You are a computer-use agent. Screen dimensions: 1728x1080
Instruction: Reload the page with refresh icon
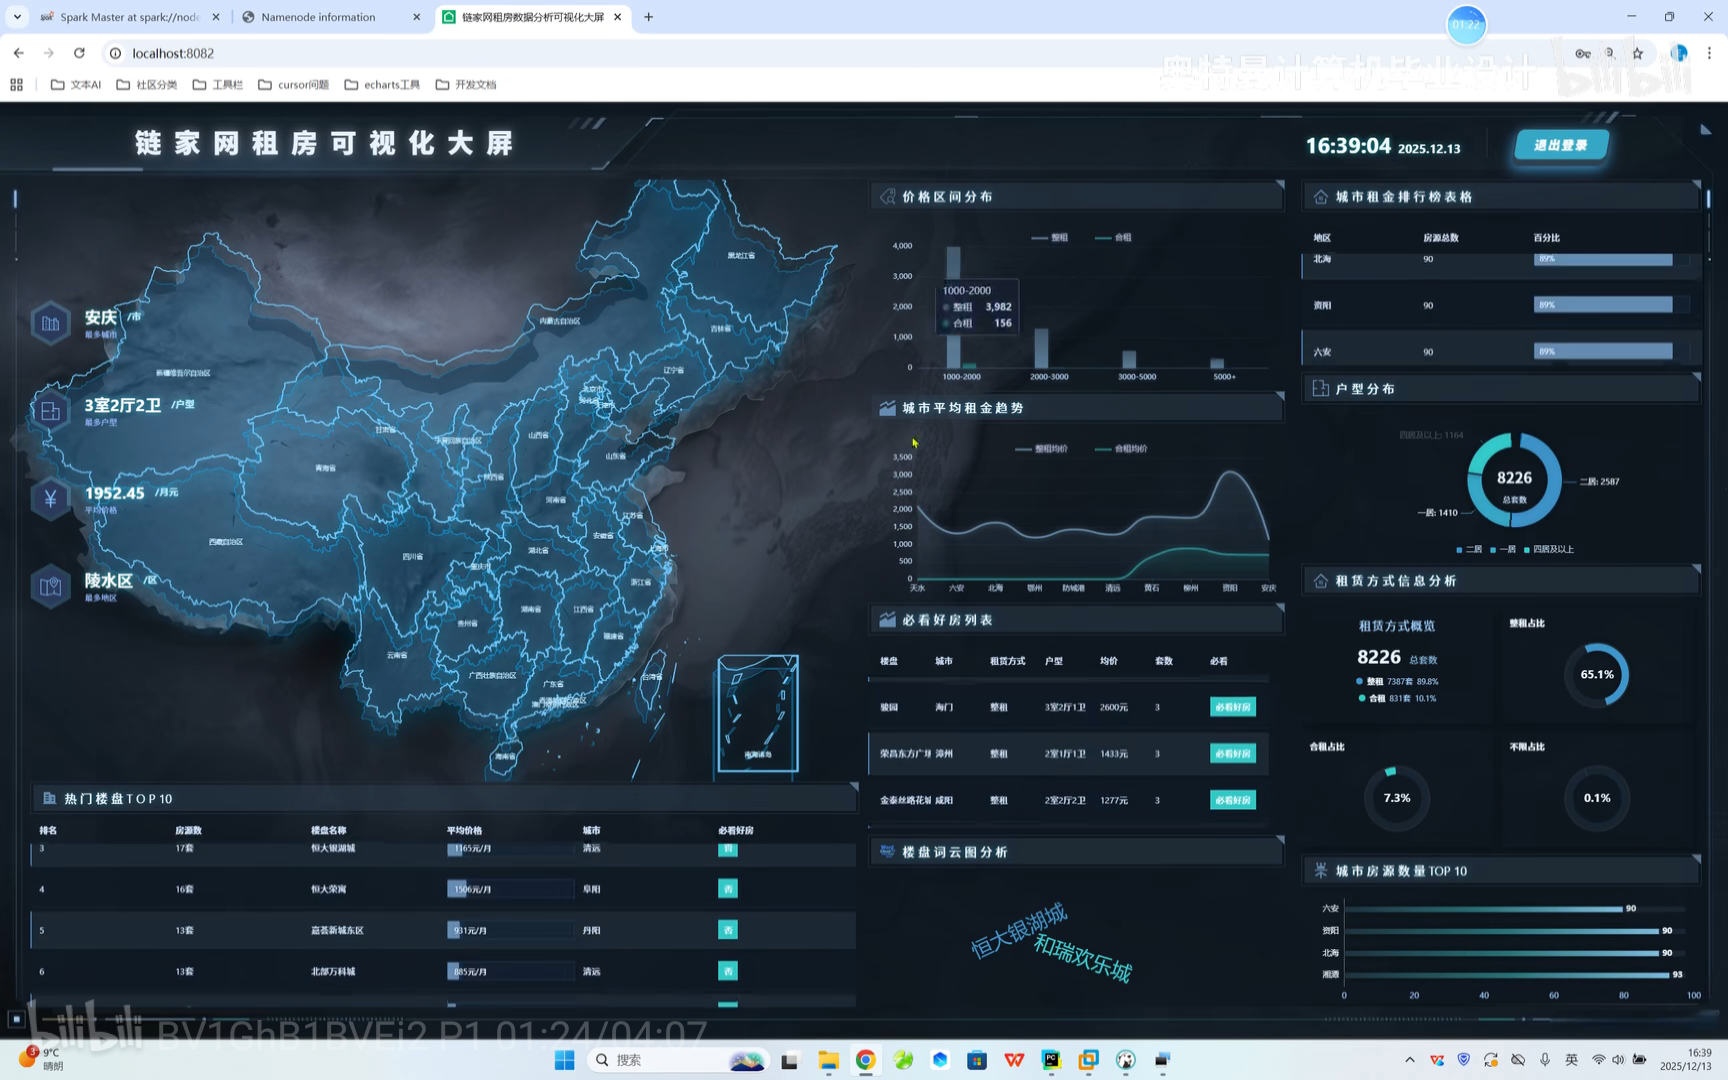(x=79, y=53)
